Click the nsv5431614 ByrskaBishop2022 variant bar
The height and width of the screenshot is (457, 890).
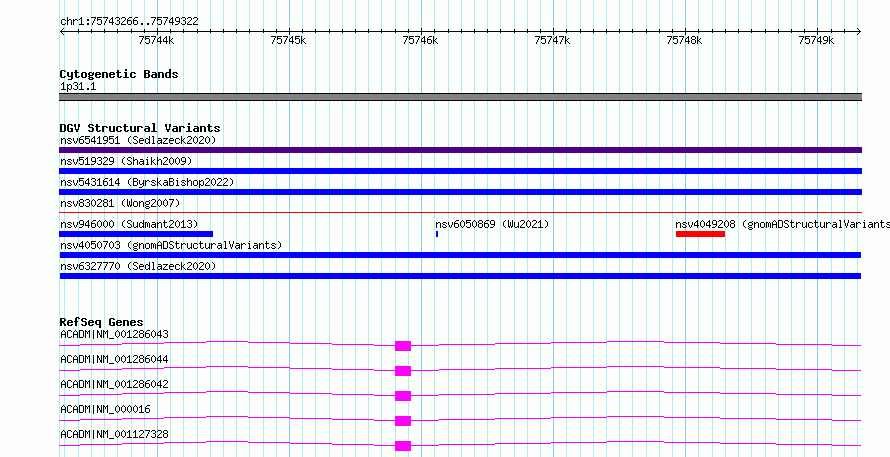[x=460, y=192]
